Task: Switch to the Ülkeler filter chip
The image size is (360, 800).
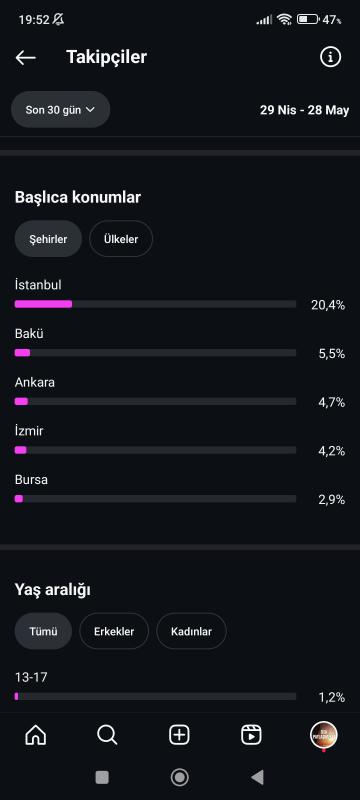Action: [x=121, y=239]
